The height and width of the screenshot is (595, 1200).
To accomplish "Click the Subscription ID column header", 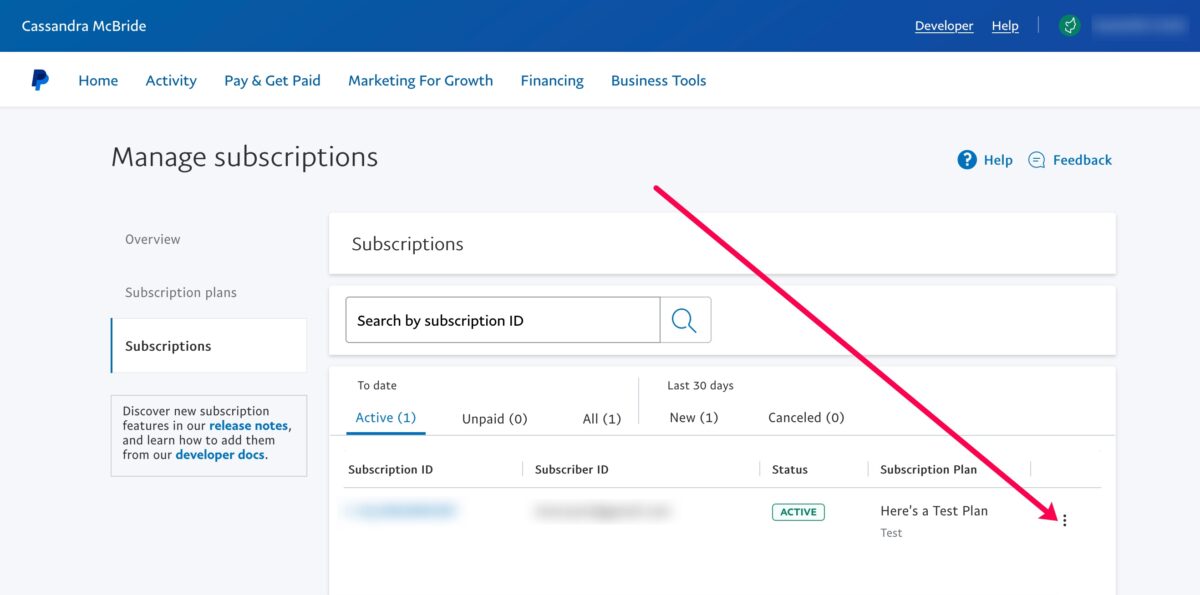I will (391, 470).
